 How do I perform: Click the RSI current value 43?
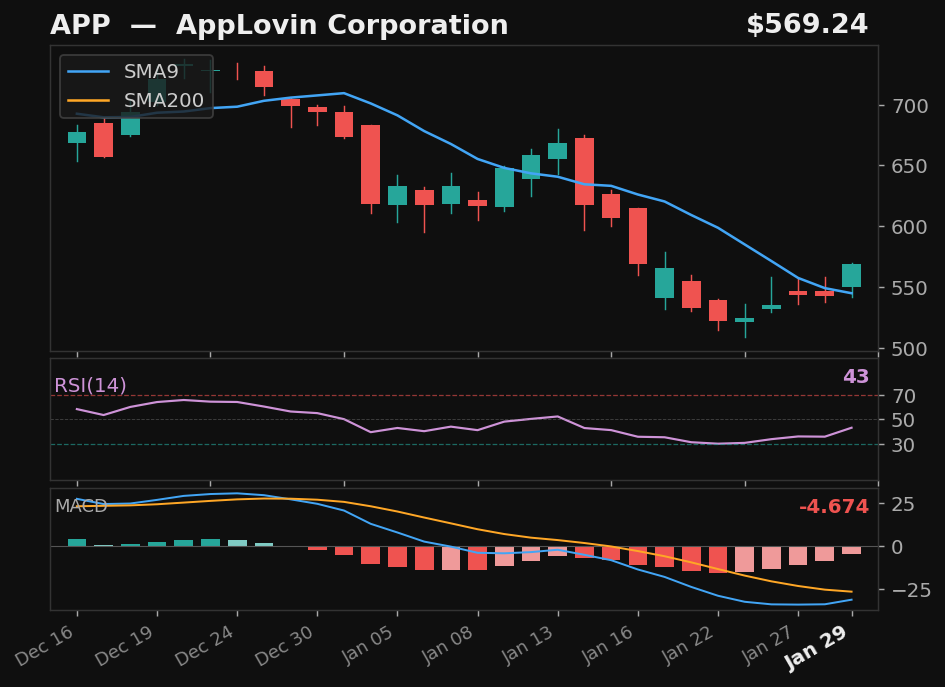[856, 377]
